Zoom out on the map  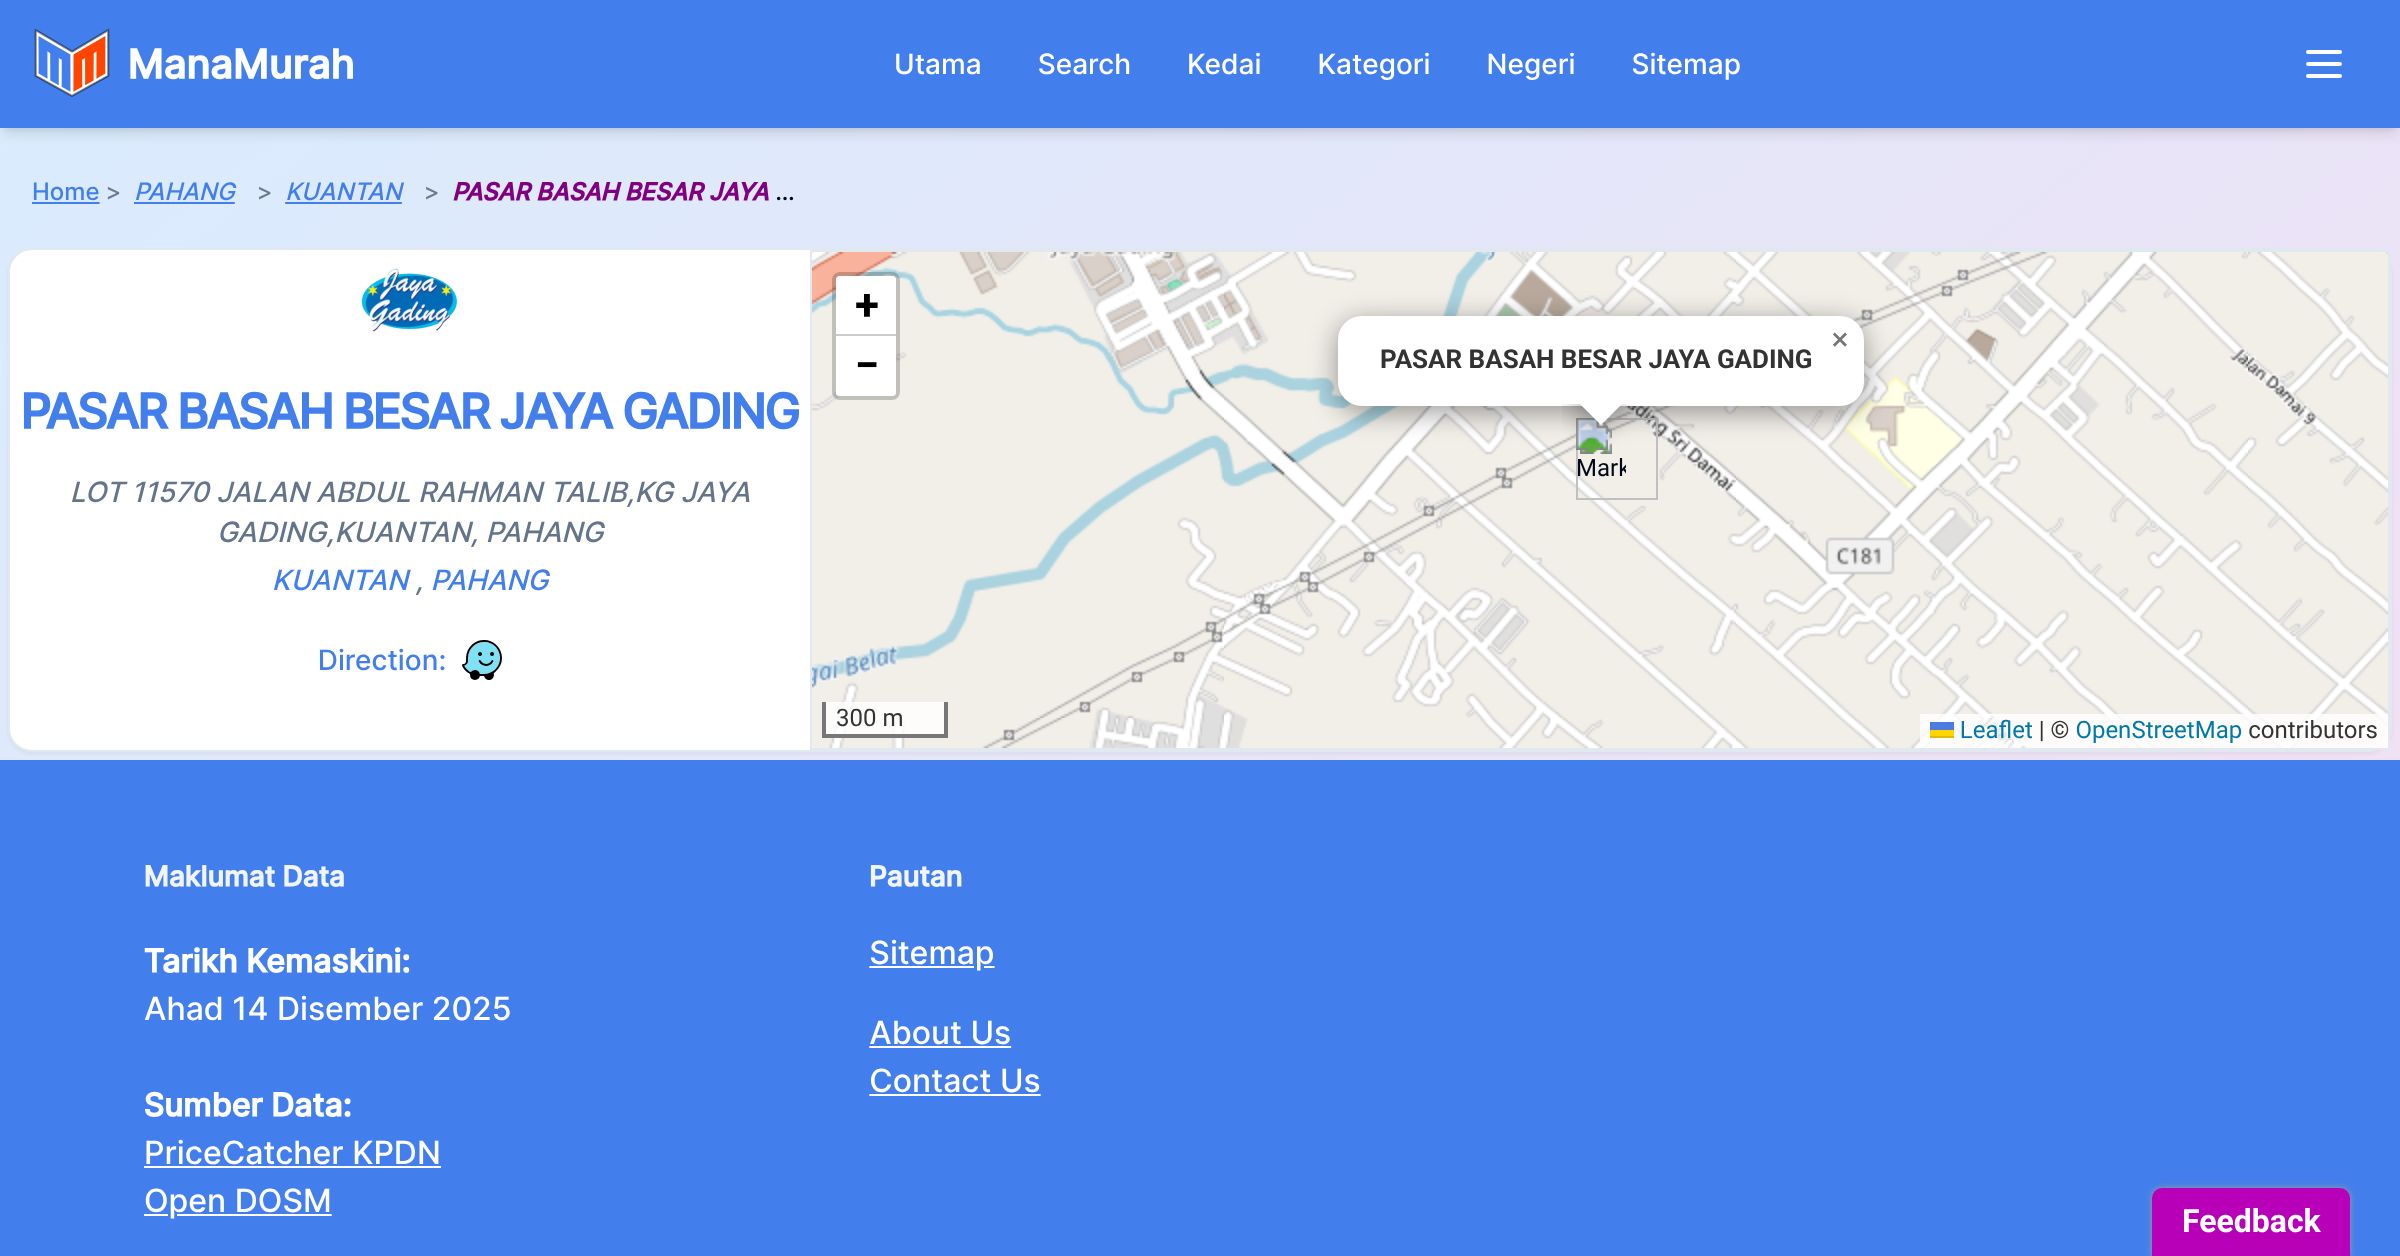coord(866,365)
